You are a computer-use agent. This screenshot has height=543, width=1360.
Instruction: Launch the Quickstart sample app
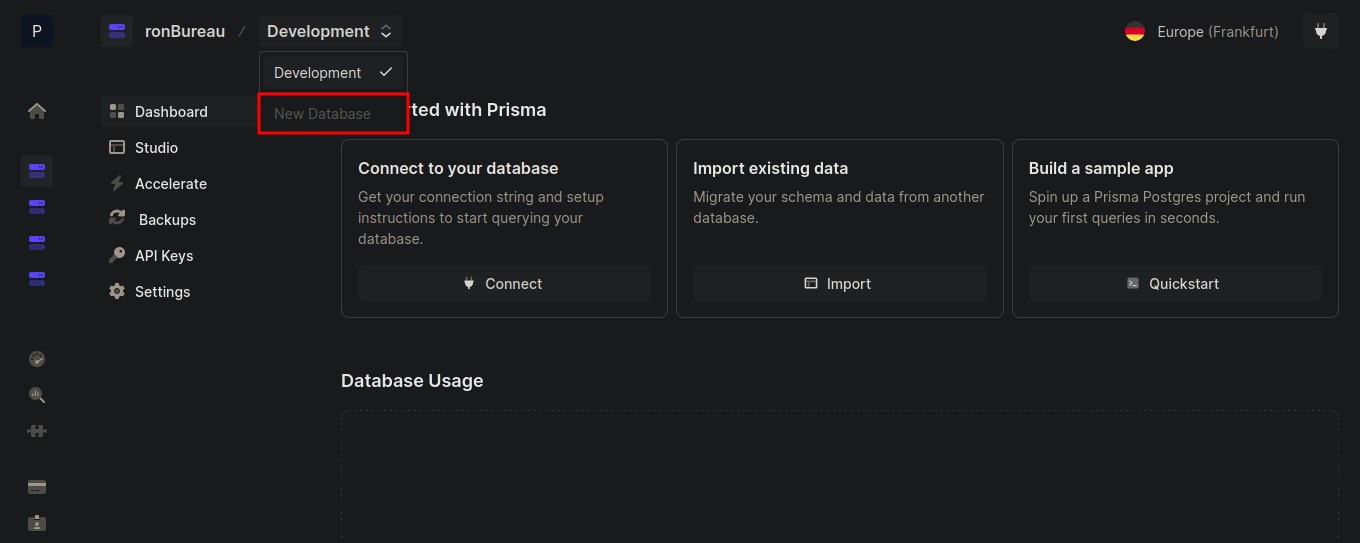[1174, 284]
